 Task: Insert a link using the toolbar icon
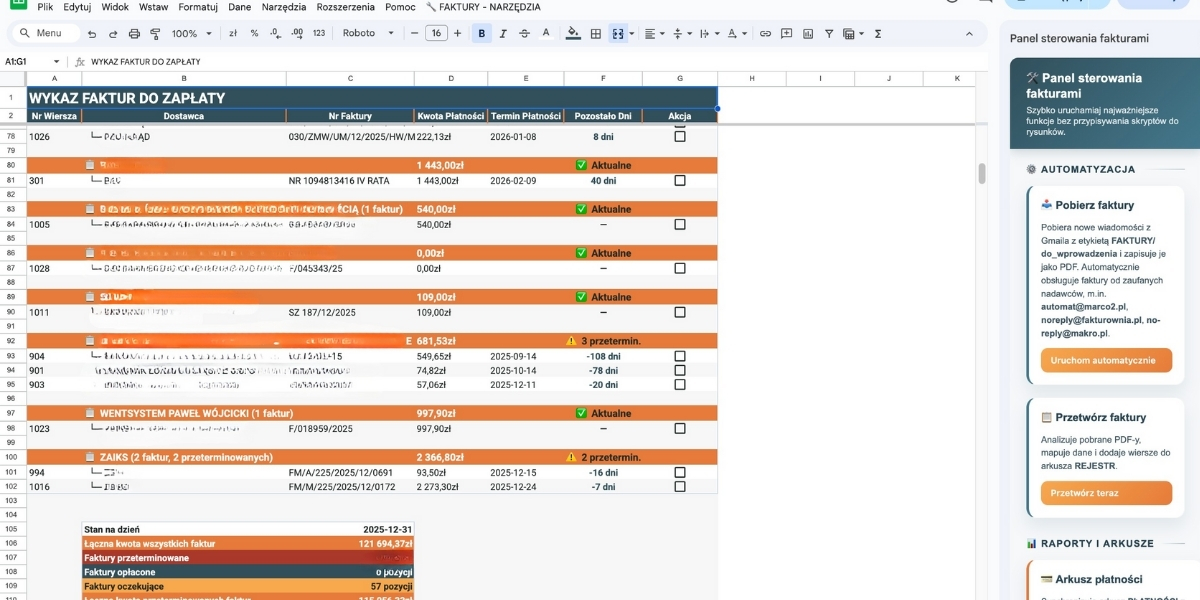[766, 33]
